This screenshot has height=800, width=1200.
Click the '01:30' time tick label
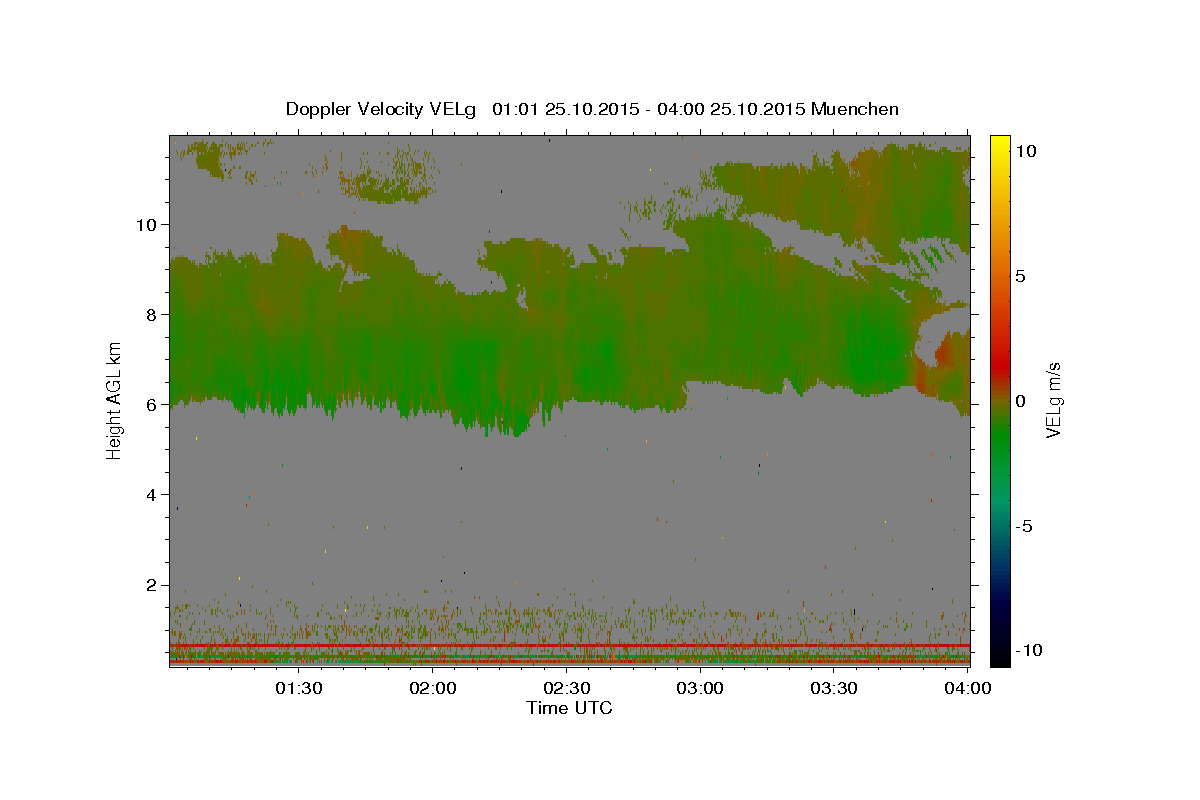click(299, 688)
